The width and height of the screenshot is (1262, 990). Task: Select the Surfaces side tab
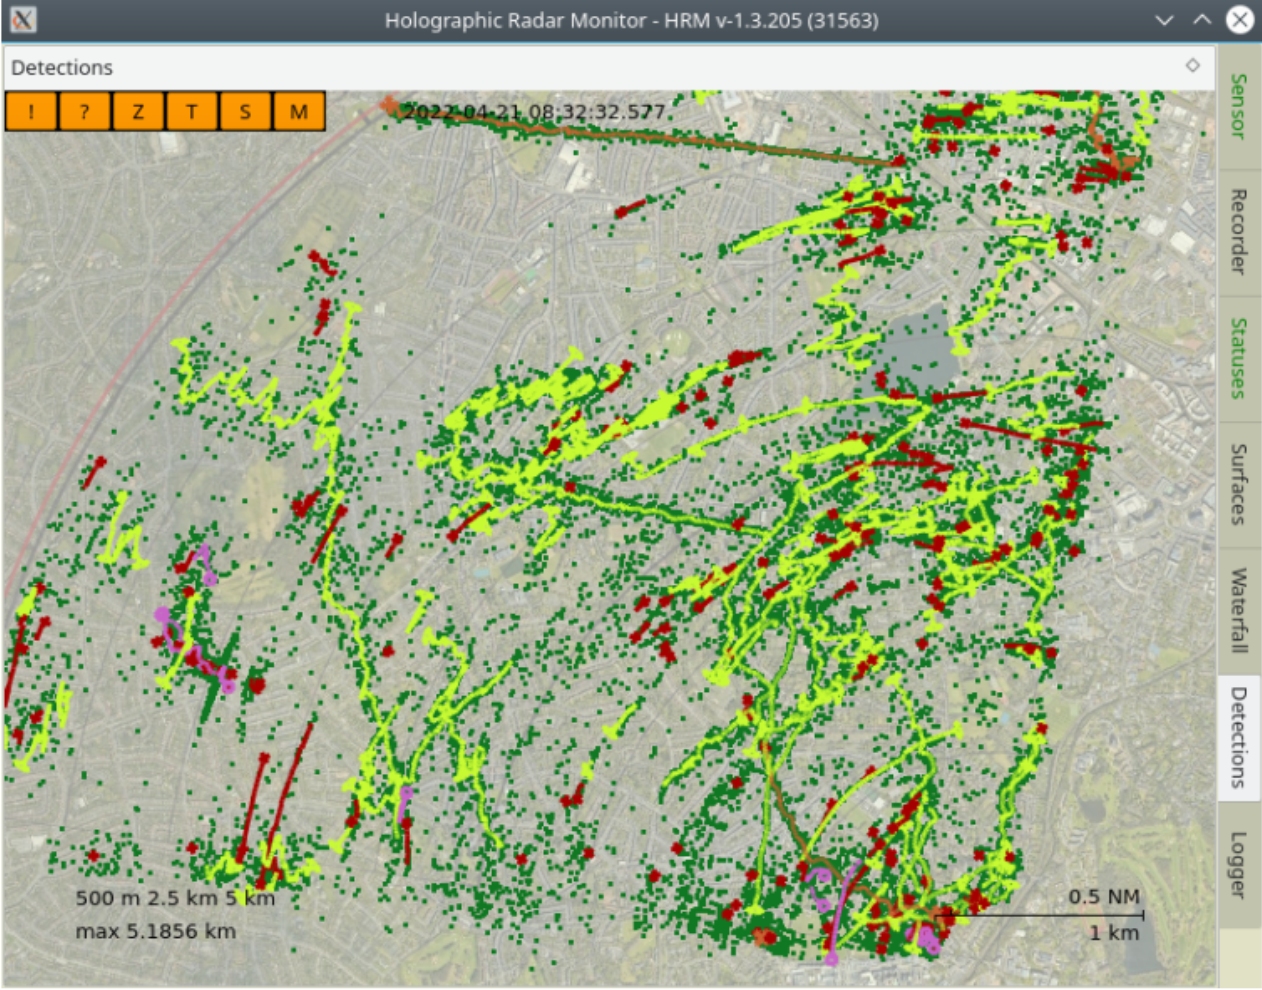pos(1238,484)
